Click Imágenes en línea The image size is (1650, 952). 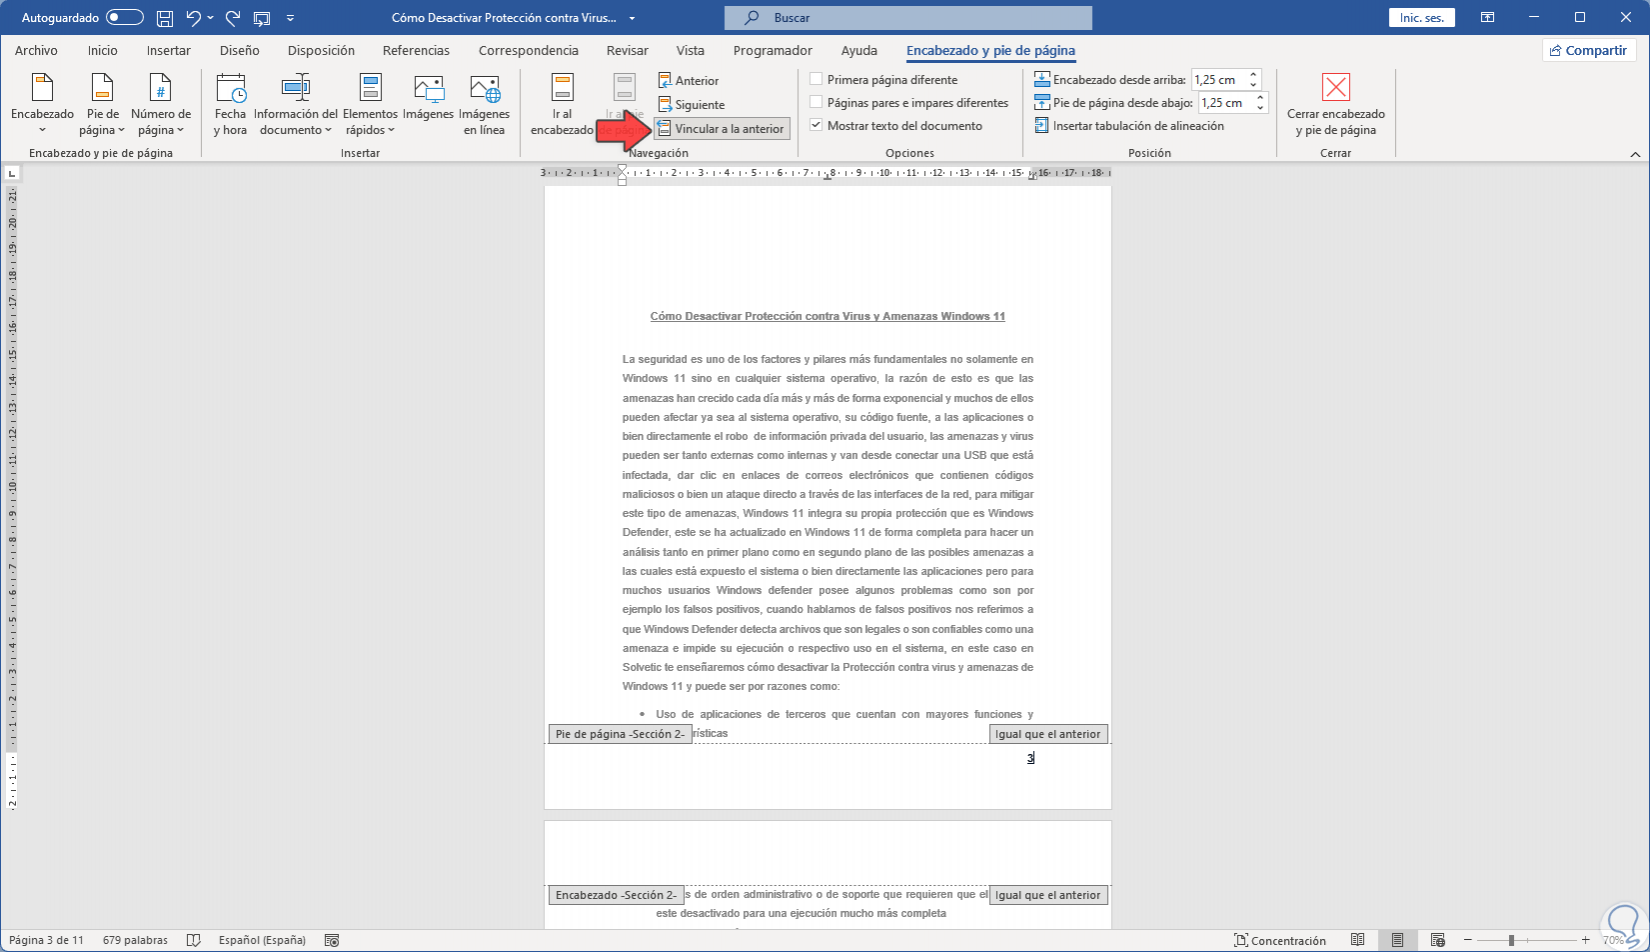point(484,104)
